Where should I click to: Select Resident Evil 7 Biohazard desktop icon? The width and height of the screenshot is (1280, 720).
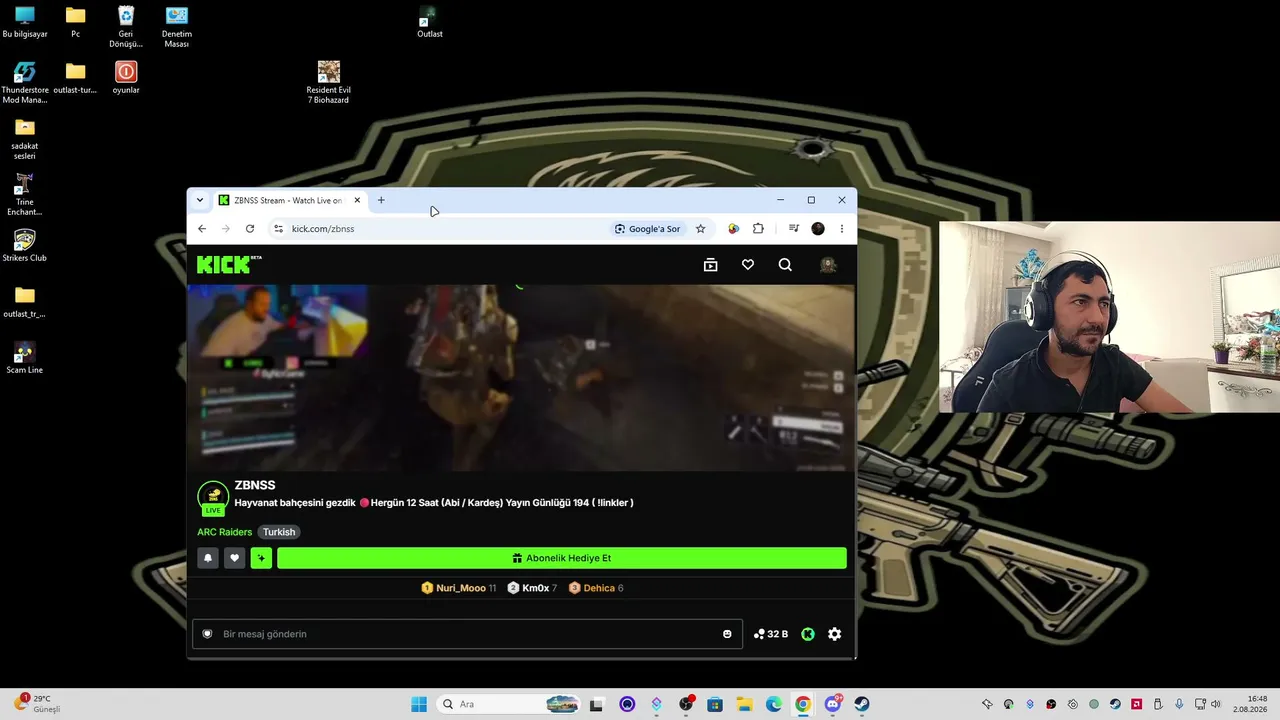[328, 82]
